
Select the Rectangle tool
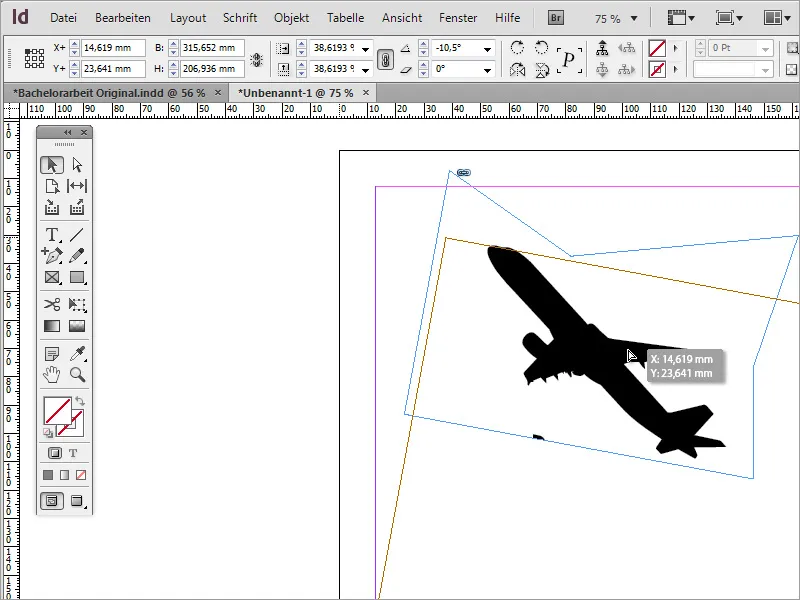point(77,277)
